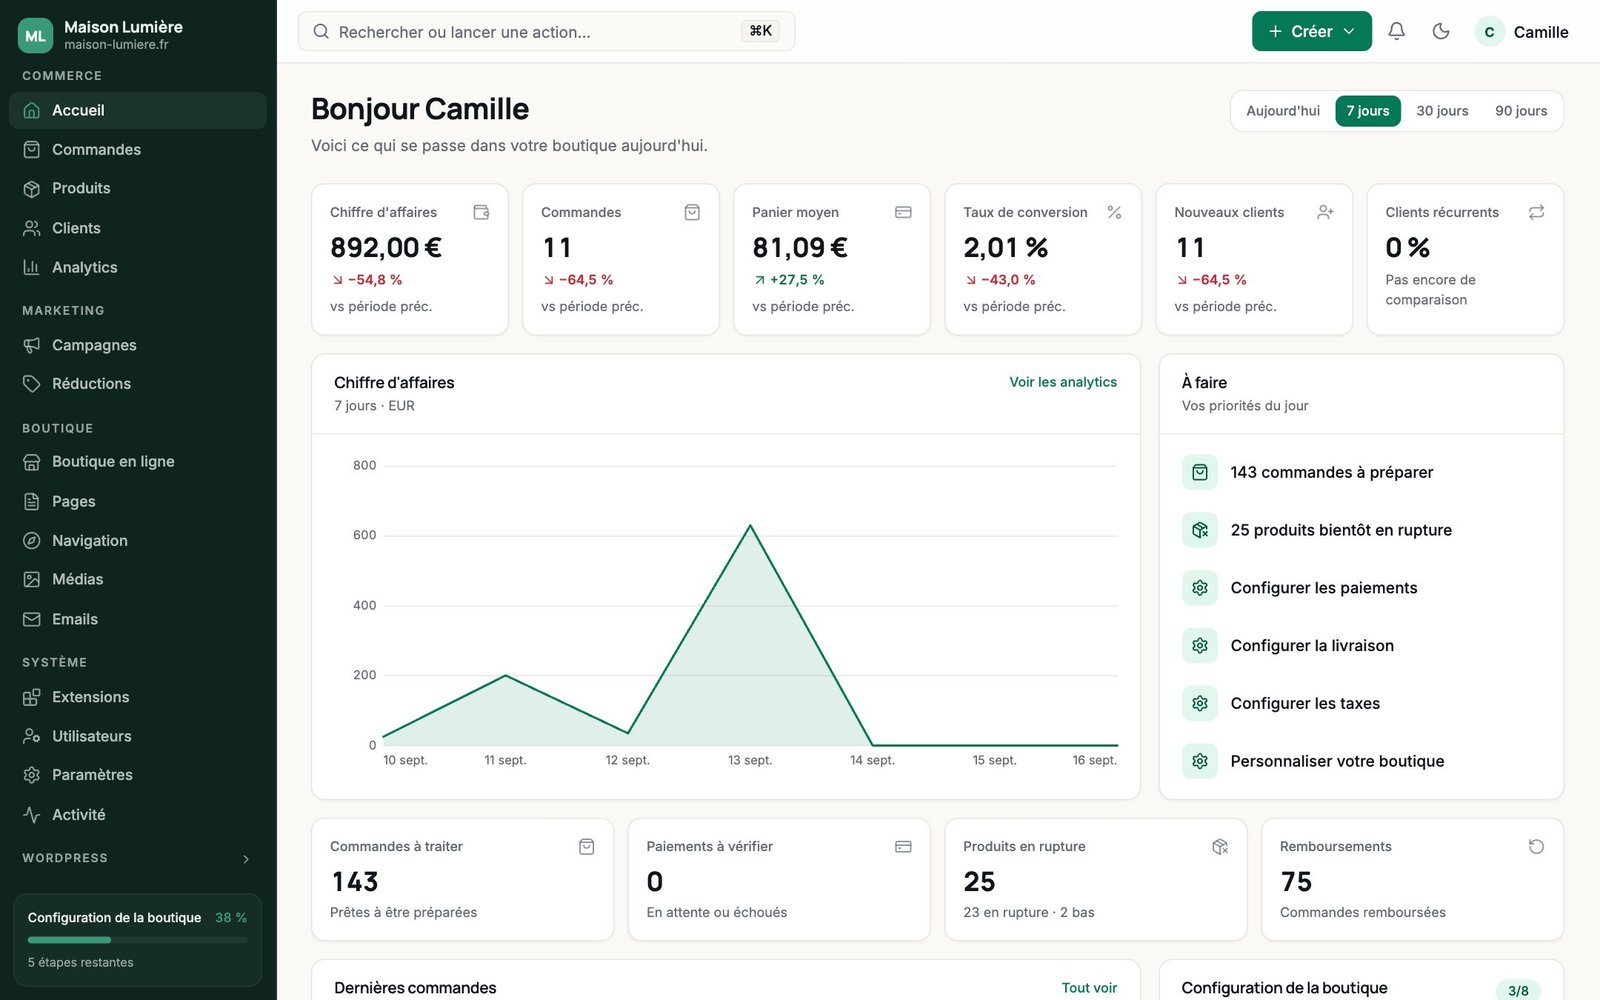Open Paramètres in the sidebar

[x=138, y=775]
